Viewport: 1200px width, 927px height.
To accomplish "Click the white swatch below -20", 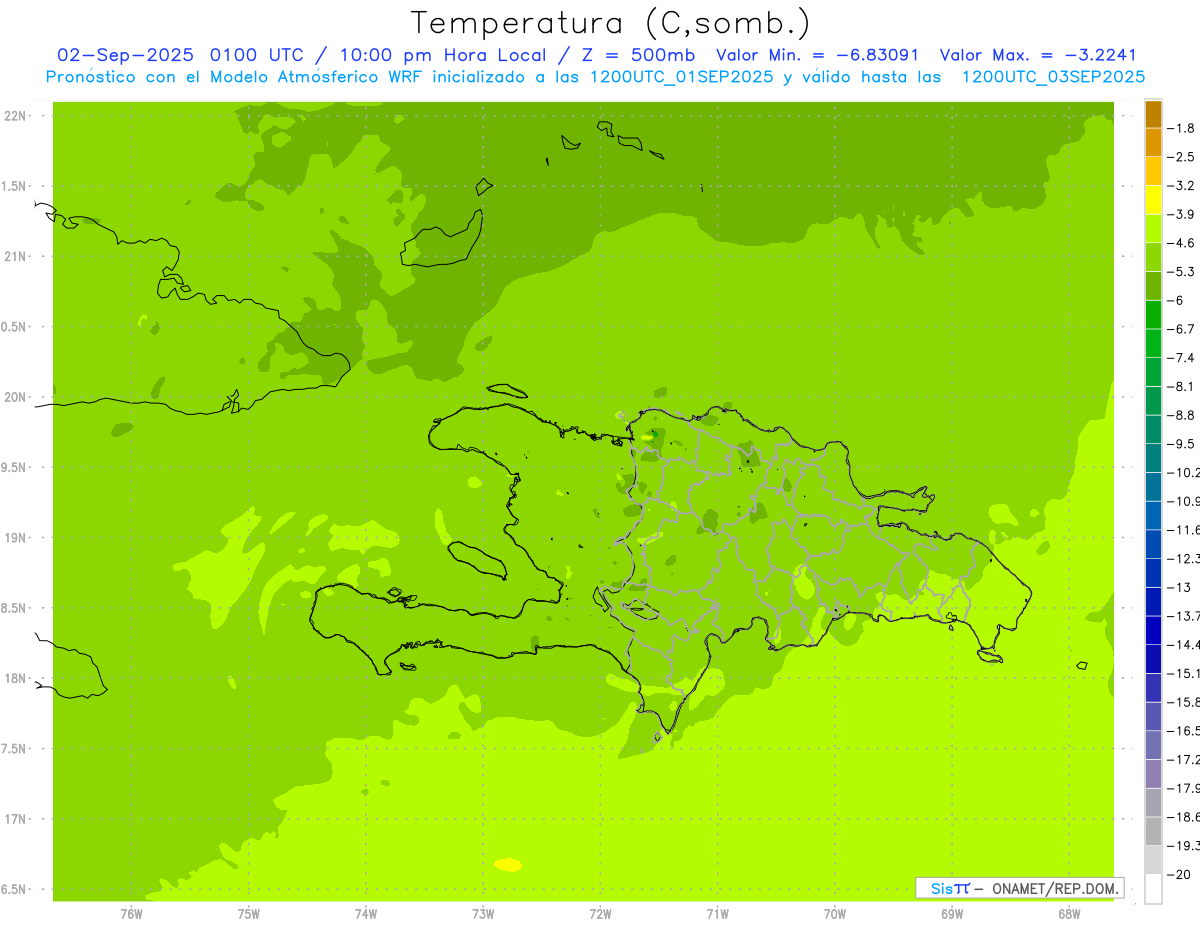I will [1153, 889].
